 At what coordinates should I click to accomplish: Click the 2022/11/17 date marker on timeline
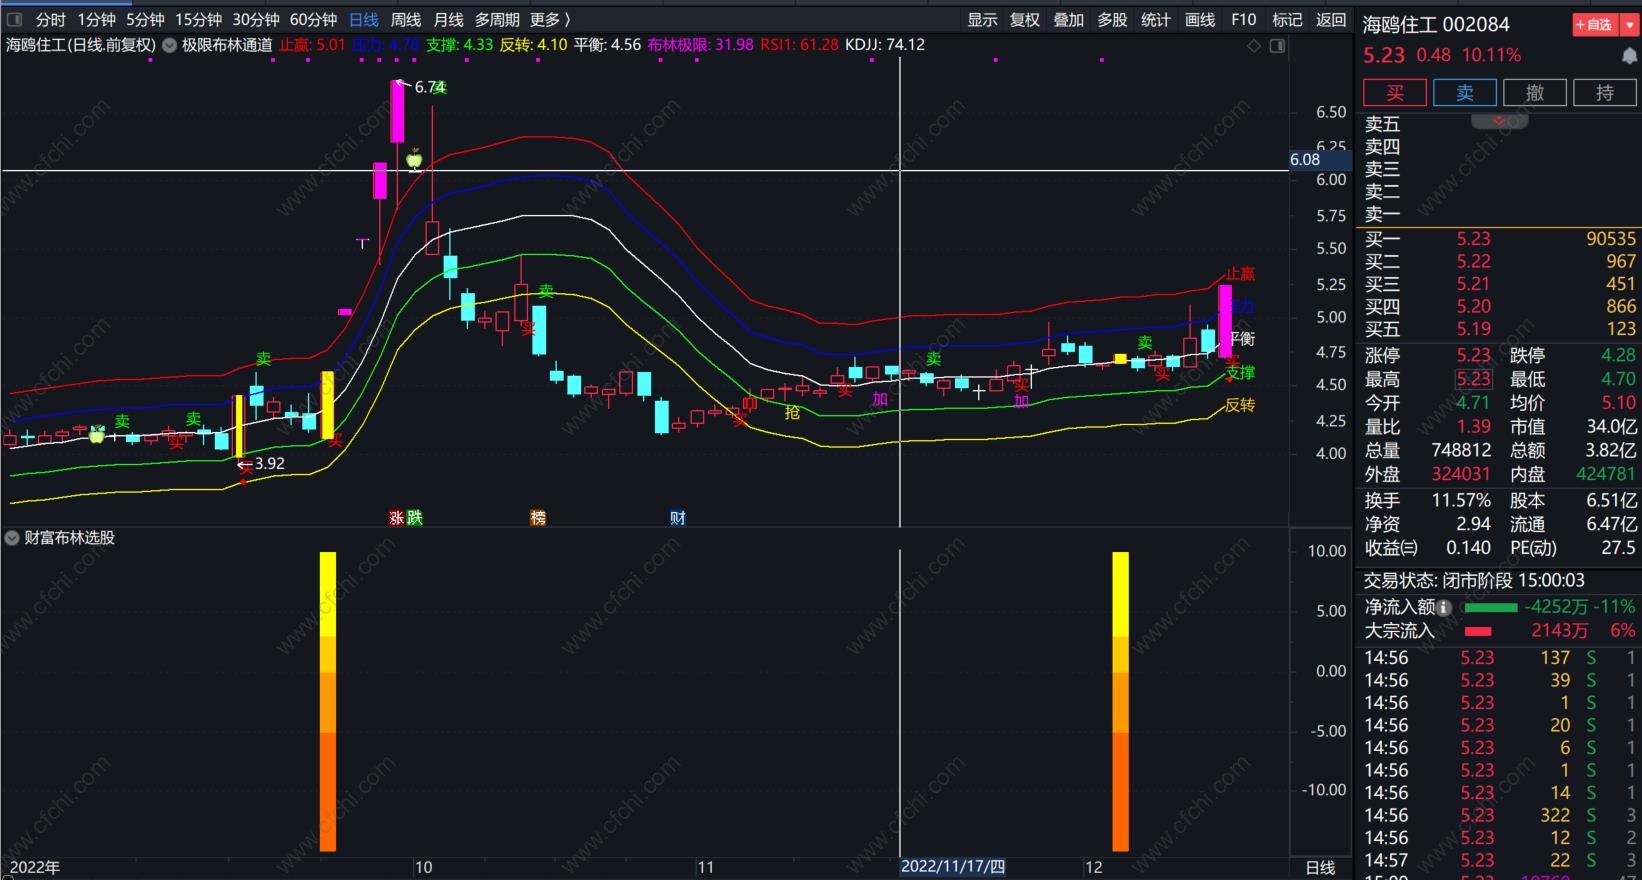click(952, 867)
